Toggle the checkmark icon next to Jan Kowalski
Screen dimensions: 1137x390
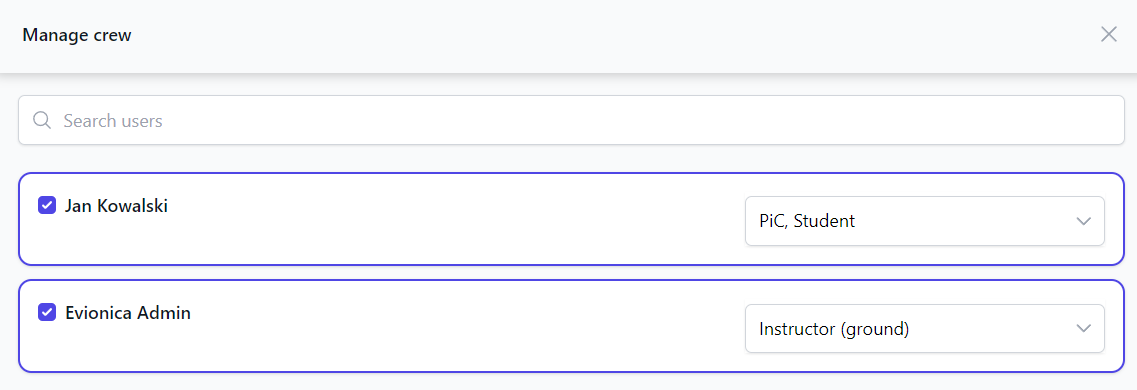coord(47,206)
